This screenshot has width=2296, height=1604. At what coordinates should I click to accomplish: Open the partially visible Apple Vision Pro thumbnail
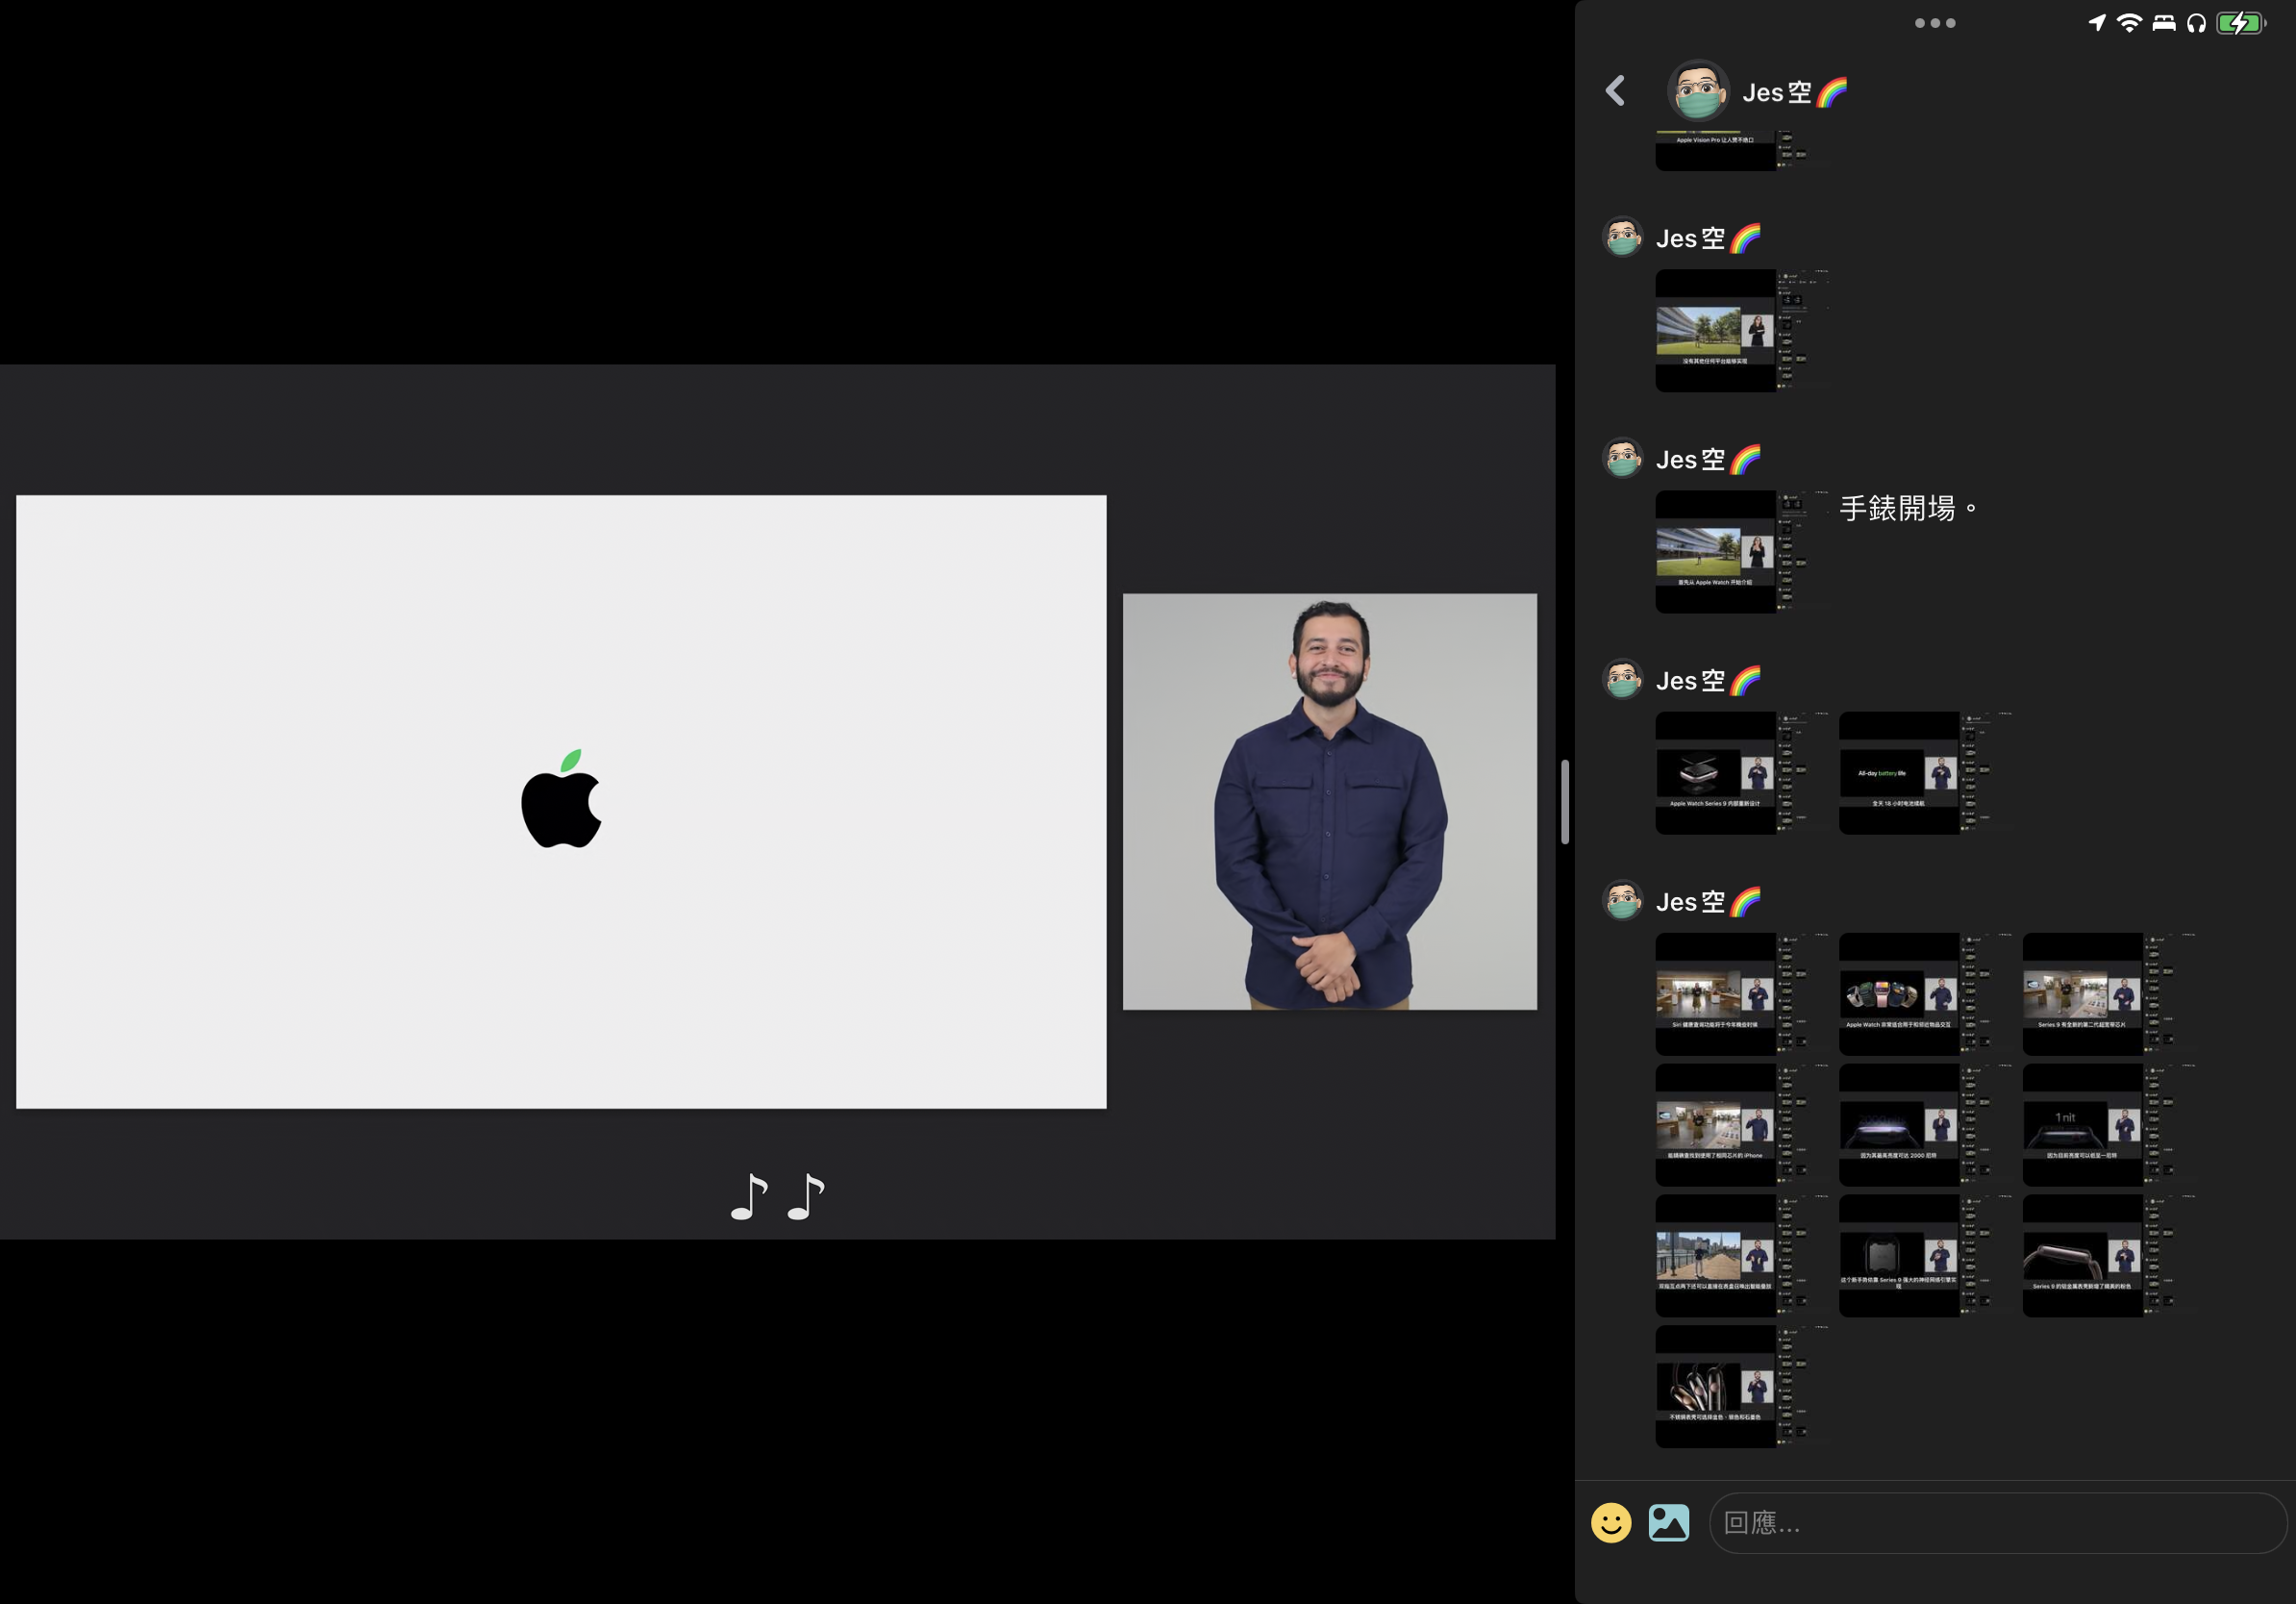tap(1742, 150)
